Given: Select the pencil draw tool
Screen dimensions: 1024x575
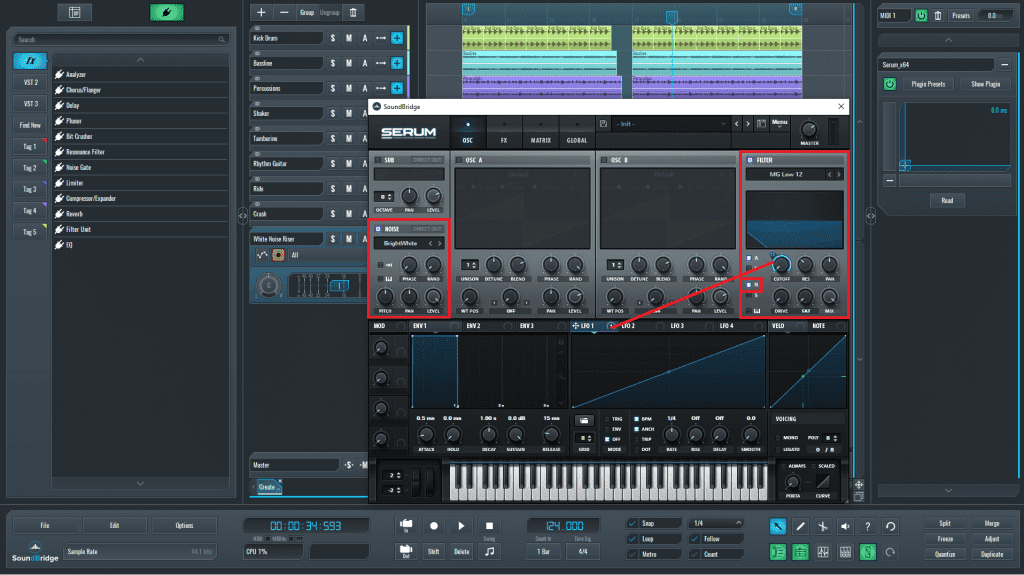Looking at the screenshot, I should coord(800,525).
